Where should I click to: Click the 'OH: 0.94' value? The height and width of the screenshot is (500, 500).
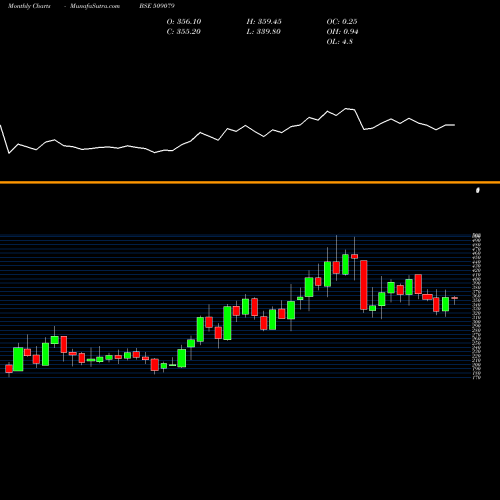pyautogui.click(x=342, y=32)
